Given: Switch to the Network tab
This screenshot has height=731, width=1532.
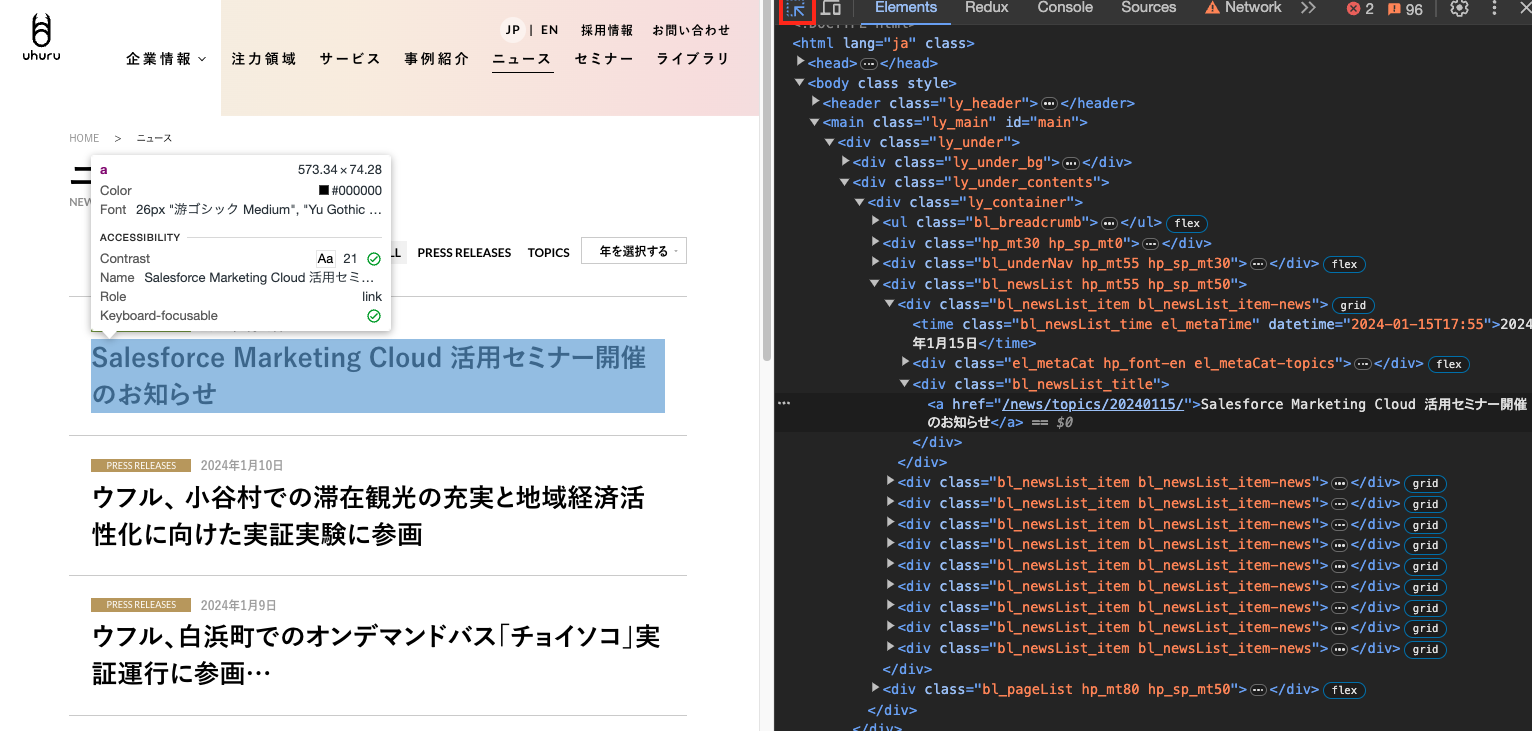Looking at the screenshot, I should [1243, 8].
